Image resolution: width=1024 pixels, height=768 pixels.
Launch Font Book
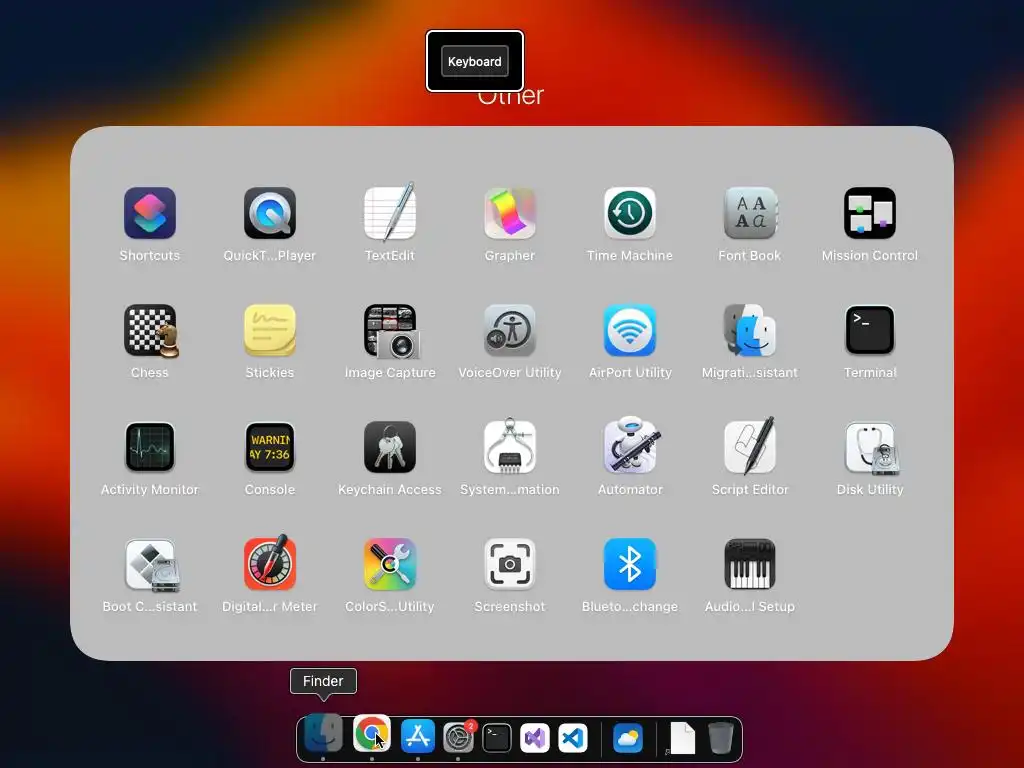click(750, 213)
